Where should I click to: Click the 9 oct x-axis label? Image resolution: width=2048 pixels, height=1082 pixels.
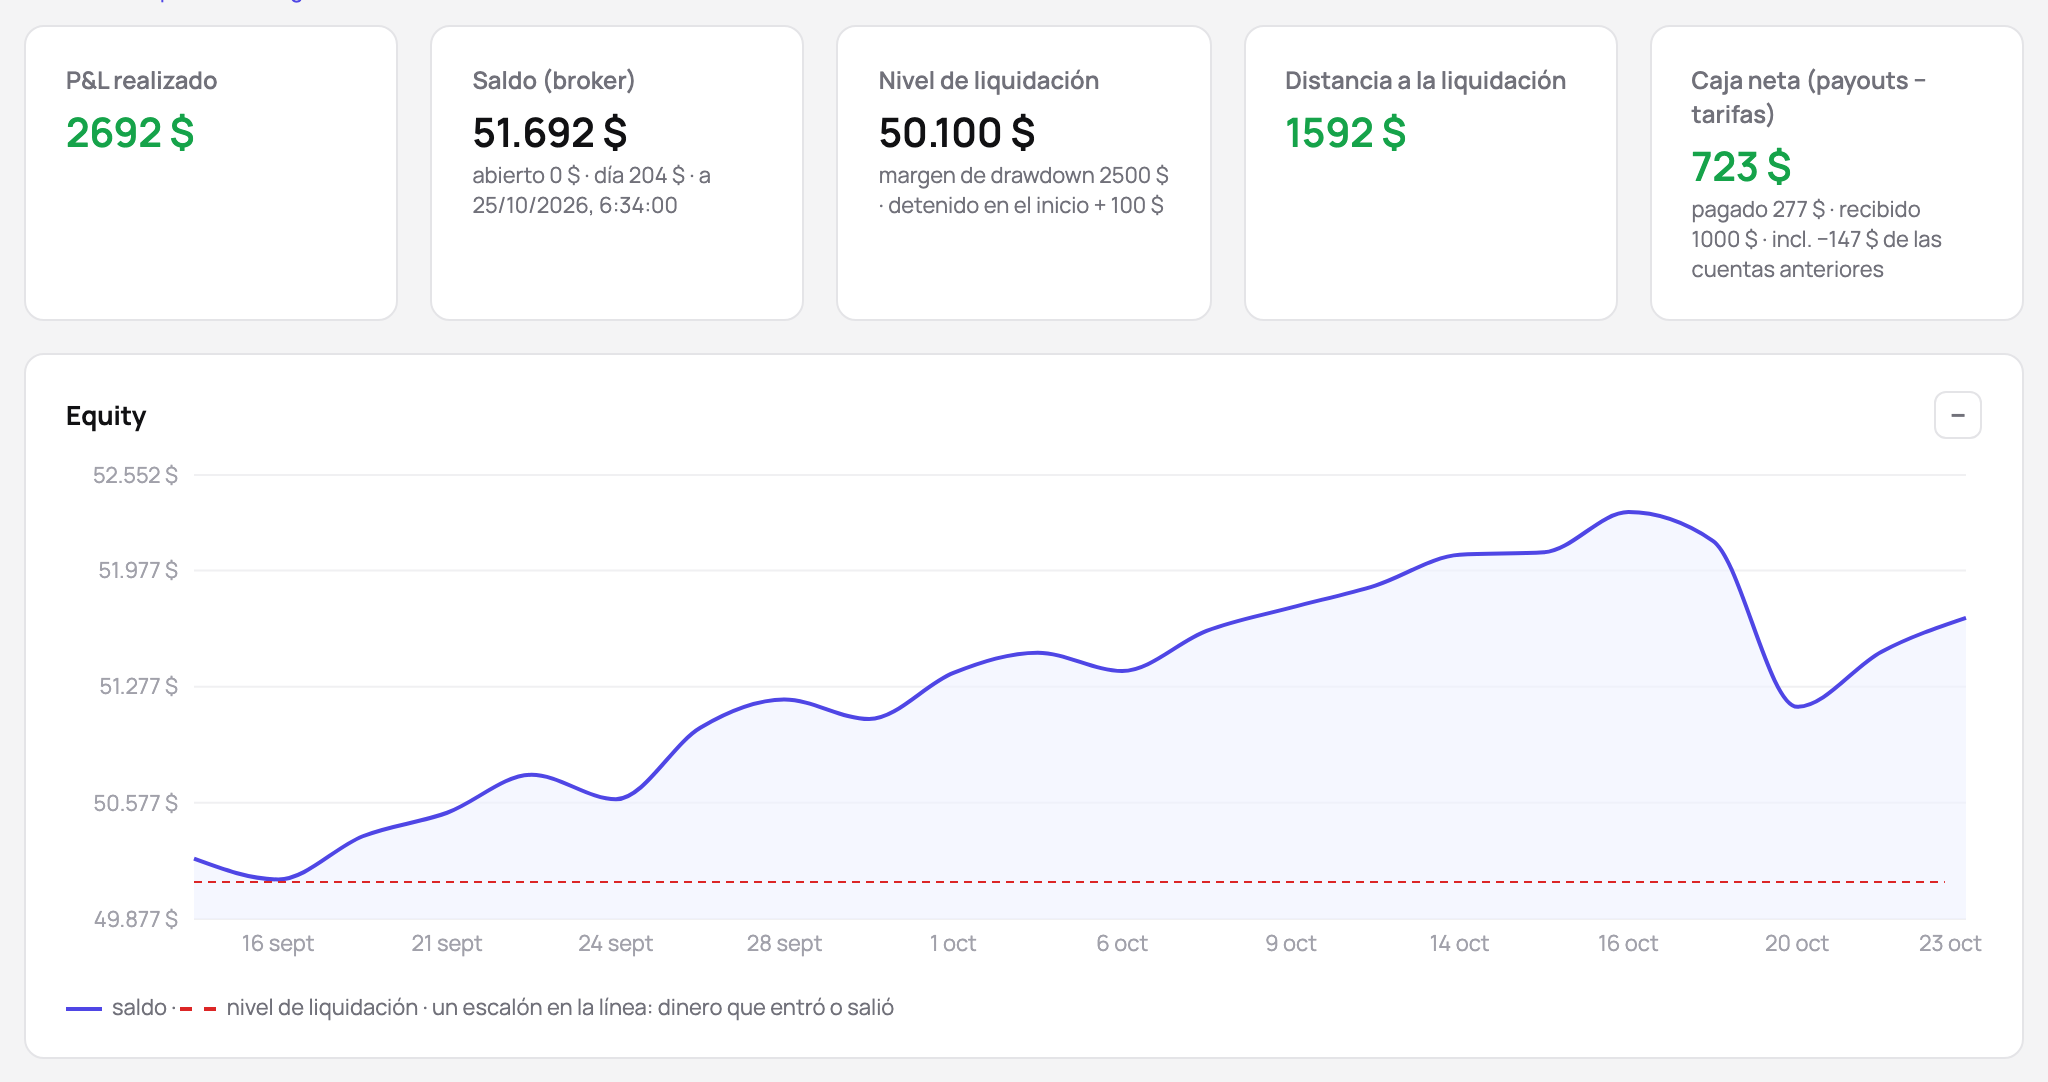click(1291, 943)
